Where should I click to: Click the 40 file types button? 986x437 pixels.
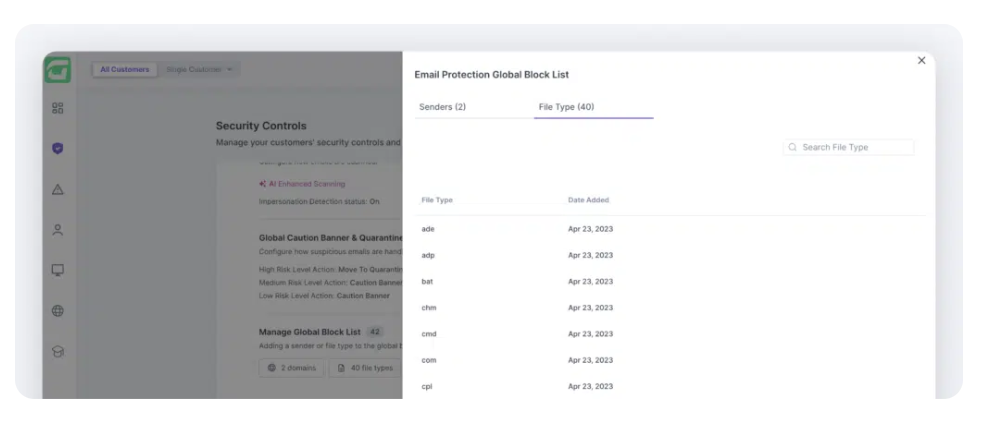click(365, 368)
